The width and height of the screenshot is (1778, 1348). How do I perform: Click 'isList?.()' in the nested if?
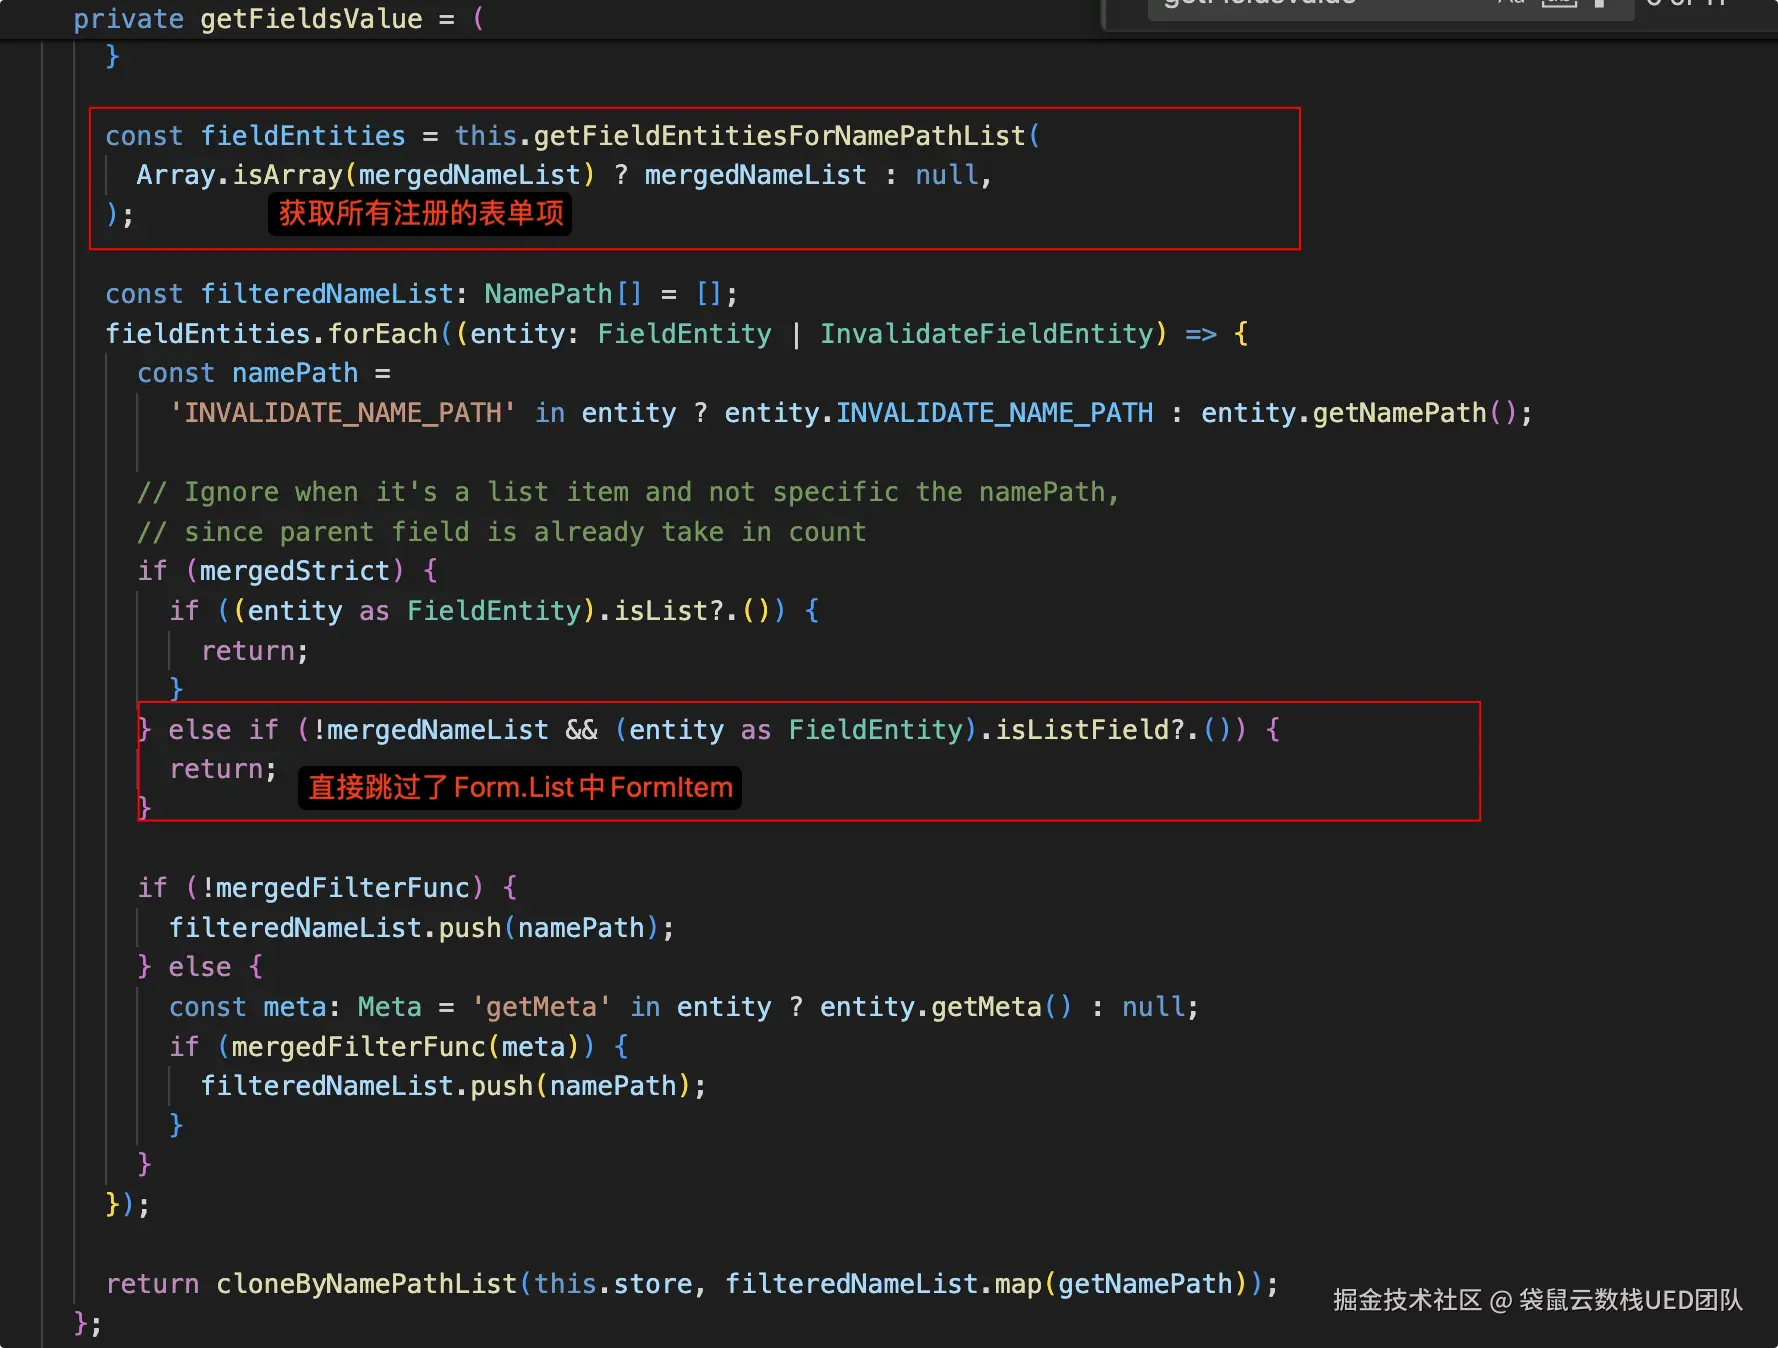692,611
